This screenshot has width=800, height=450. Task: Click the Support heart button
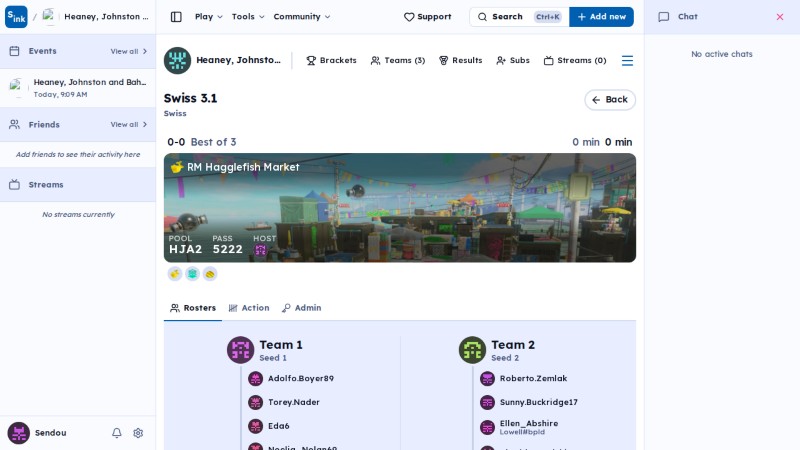click(428, 17)
